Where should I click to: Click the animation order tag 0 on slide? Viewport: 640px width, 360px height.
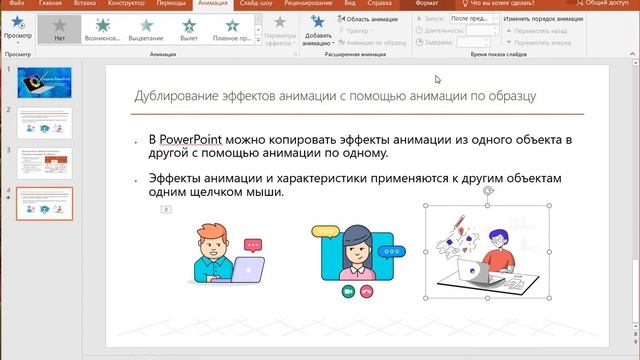pos(166,209)
